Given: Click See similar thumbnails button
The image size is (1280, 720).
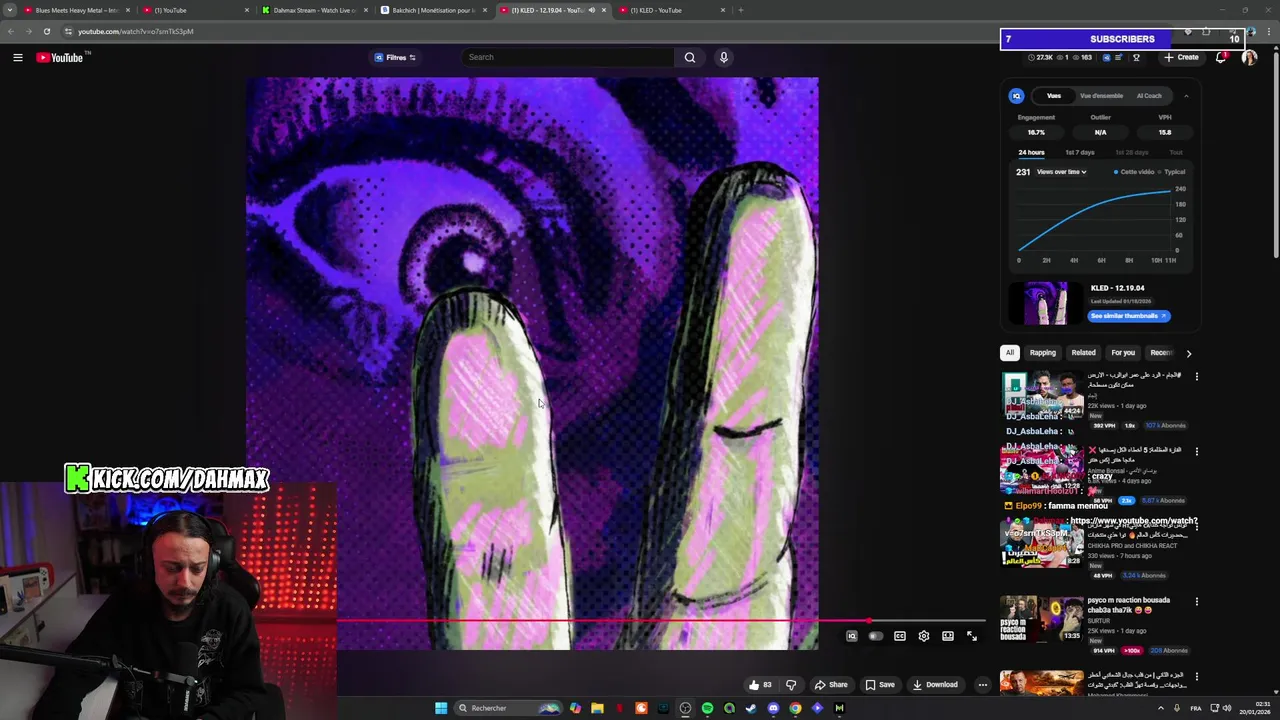Looking at the screenshot, I should pyautogui.click(x=1128, y=316).
